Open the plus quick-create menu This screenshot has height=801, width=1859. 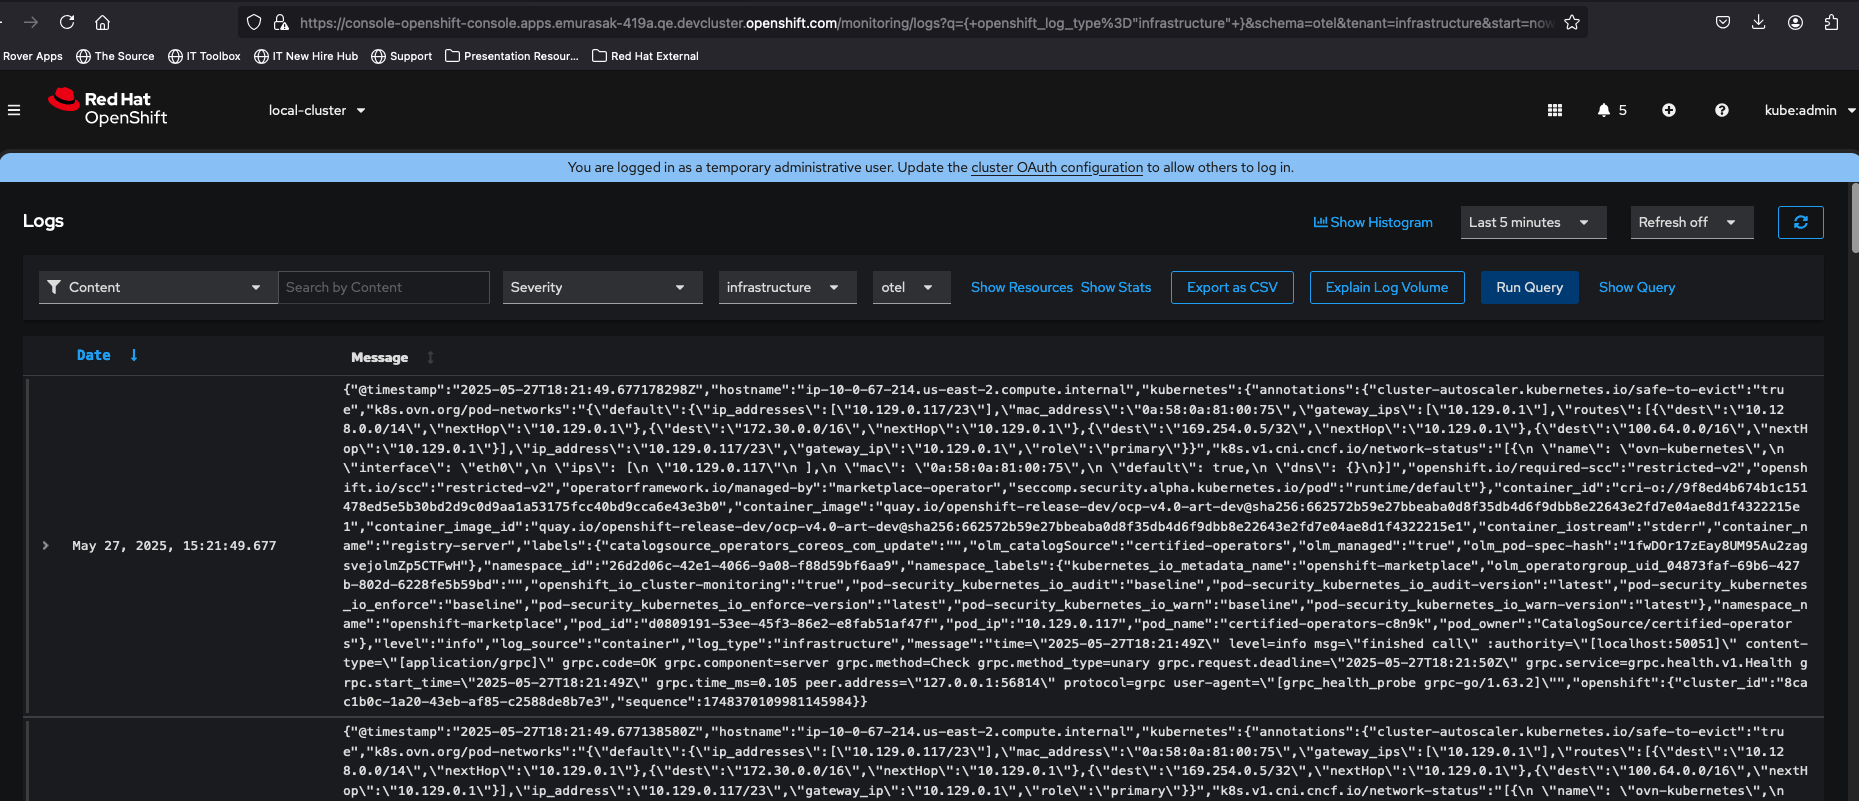coord(1669,110)
